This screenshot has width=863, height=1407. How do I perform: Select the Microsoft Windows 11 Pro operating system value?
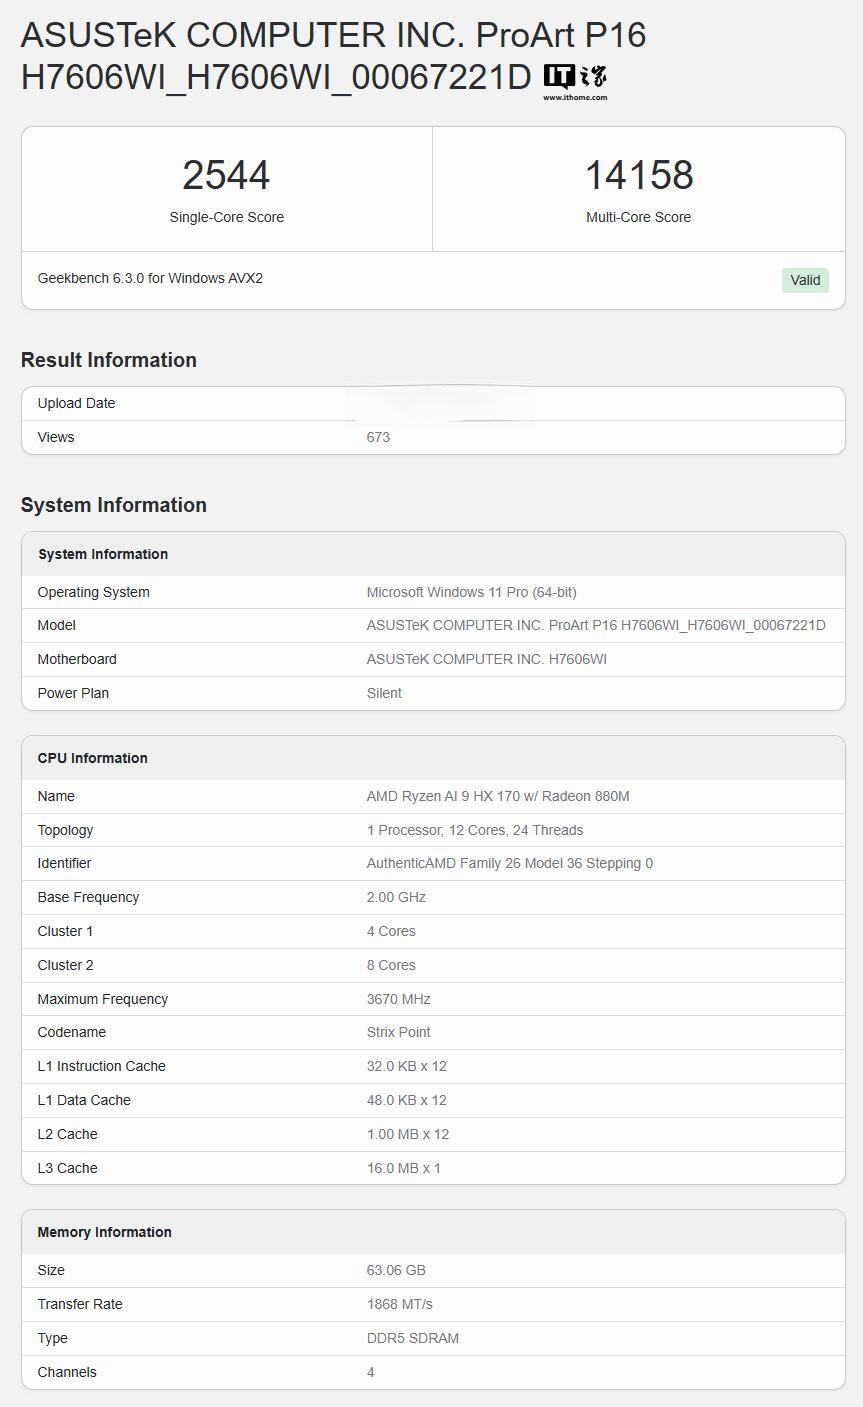coord(471,592)
